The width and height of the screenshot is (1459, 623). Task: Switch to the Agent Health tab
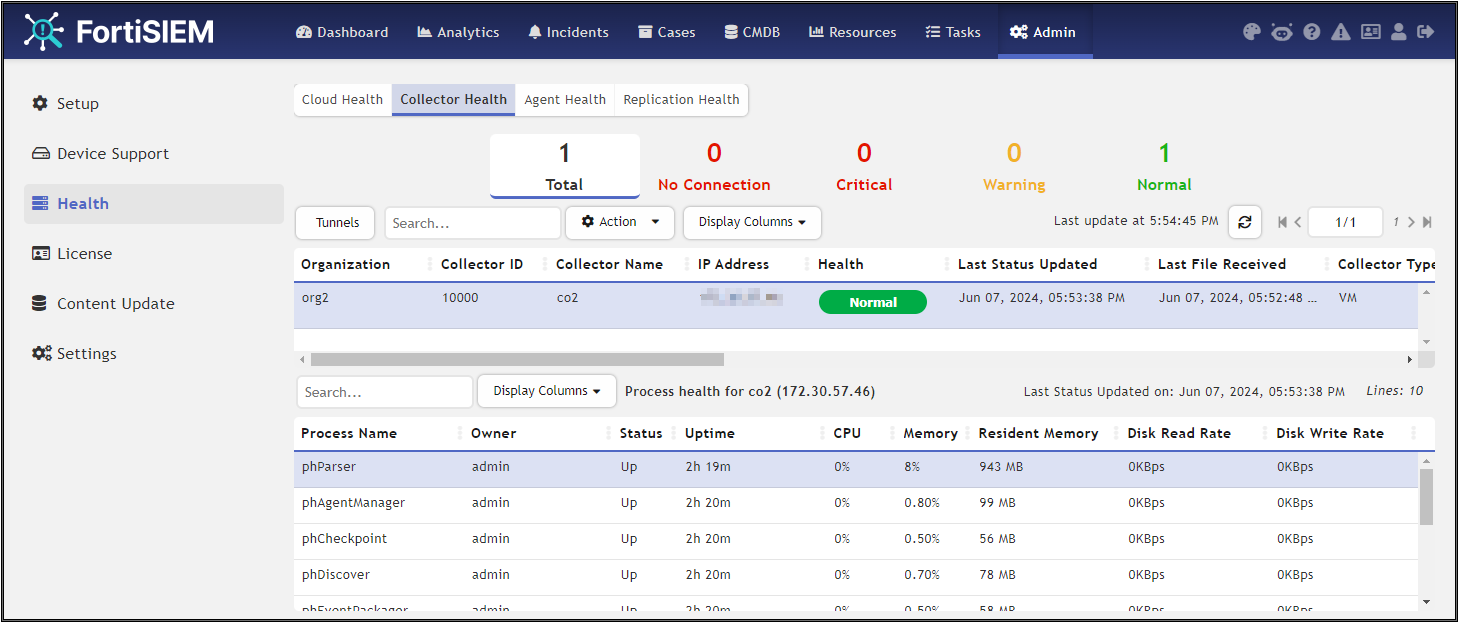point(564,99)
